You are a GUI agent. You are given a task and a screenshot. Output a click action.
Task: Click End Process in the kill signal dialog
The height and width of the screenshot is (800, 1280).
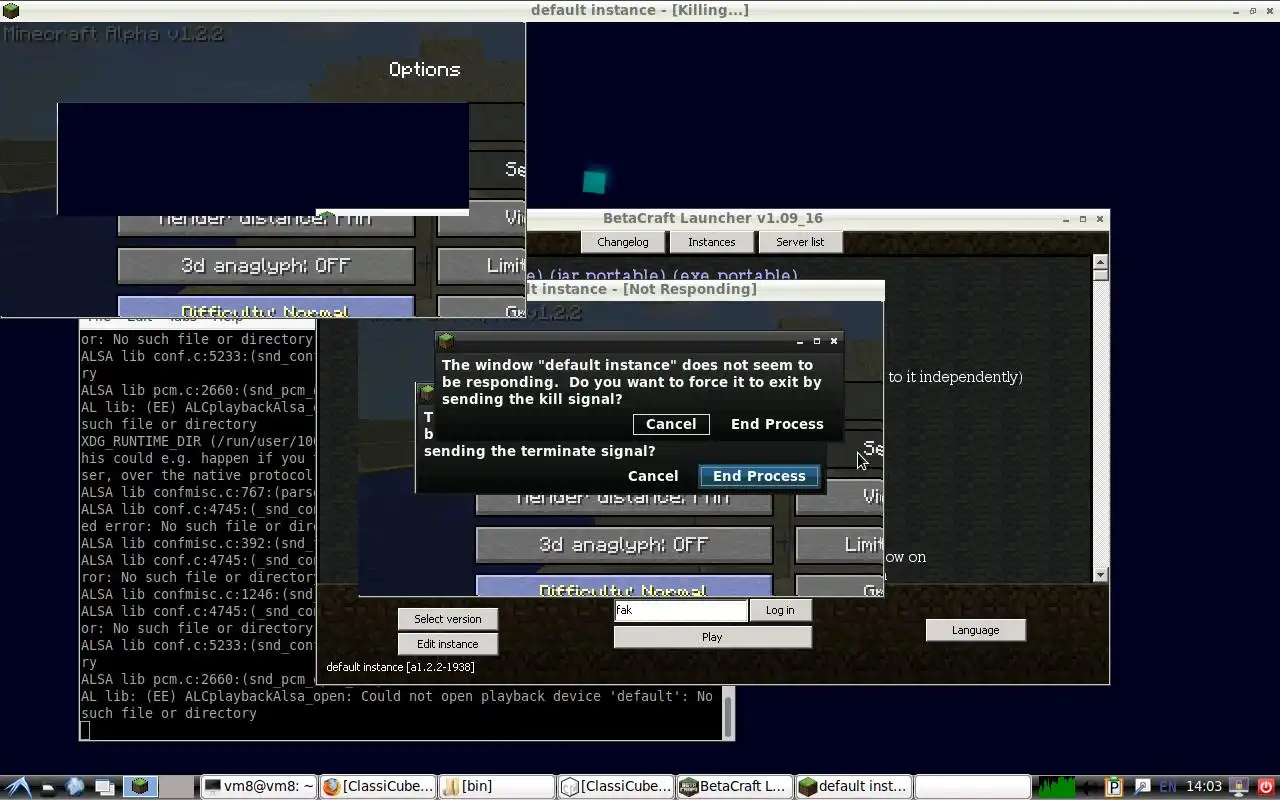pos(777,424)
